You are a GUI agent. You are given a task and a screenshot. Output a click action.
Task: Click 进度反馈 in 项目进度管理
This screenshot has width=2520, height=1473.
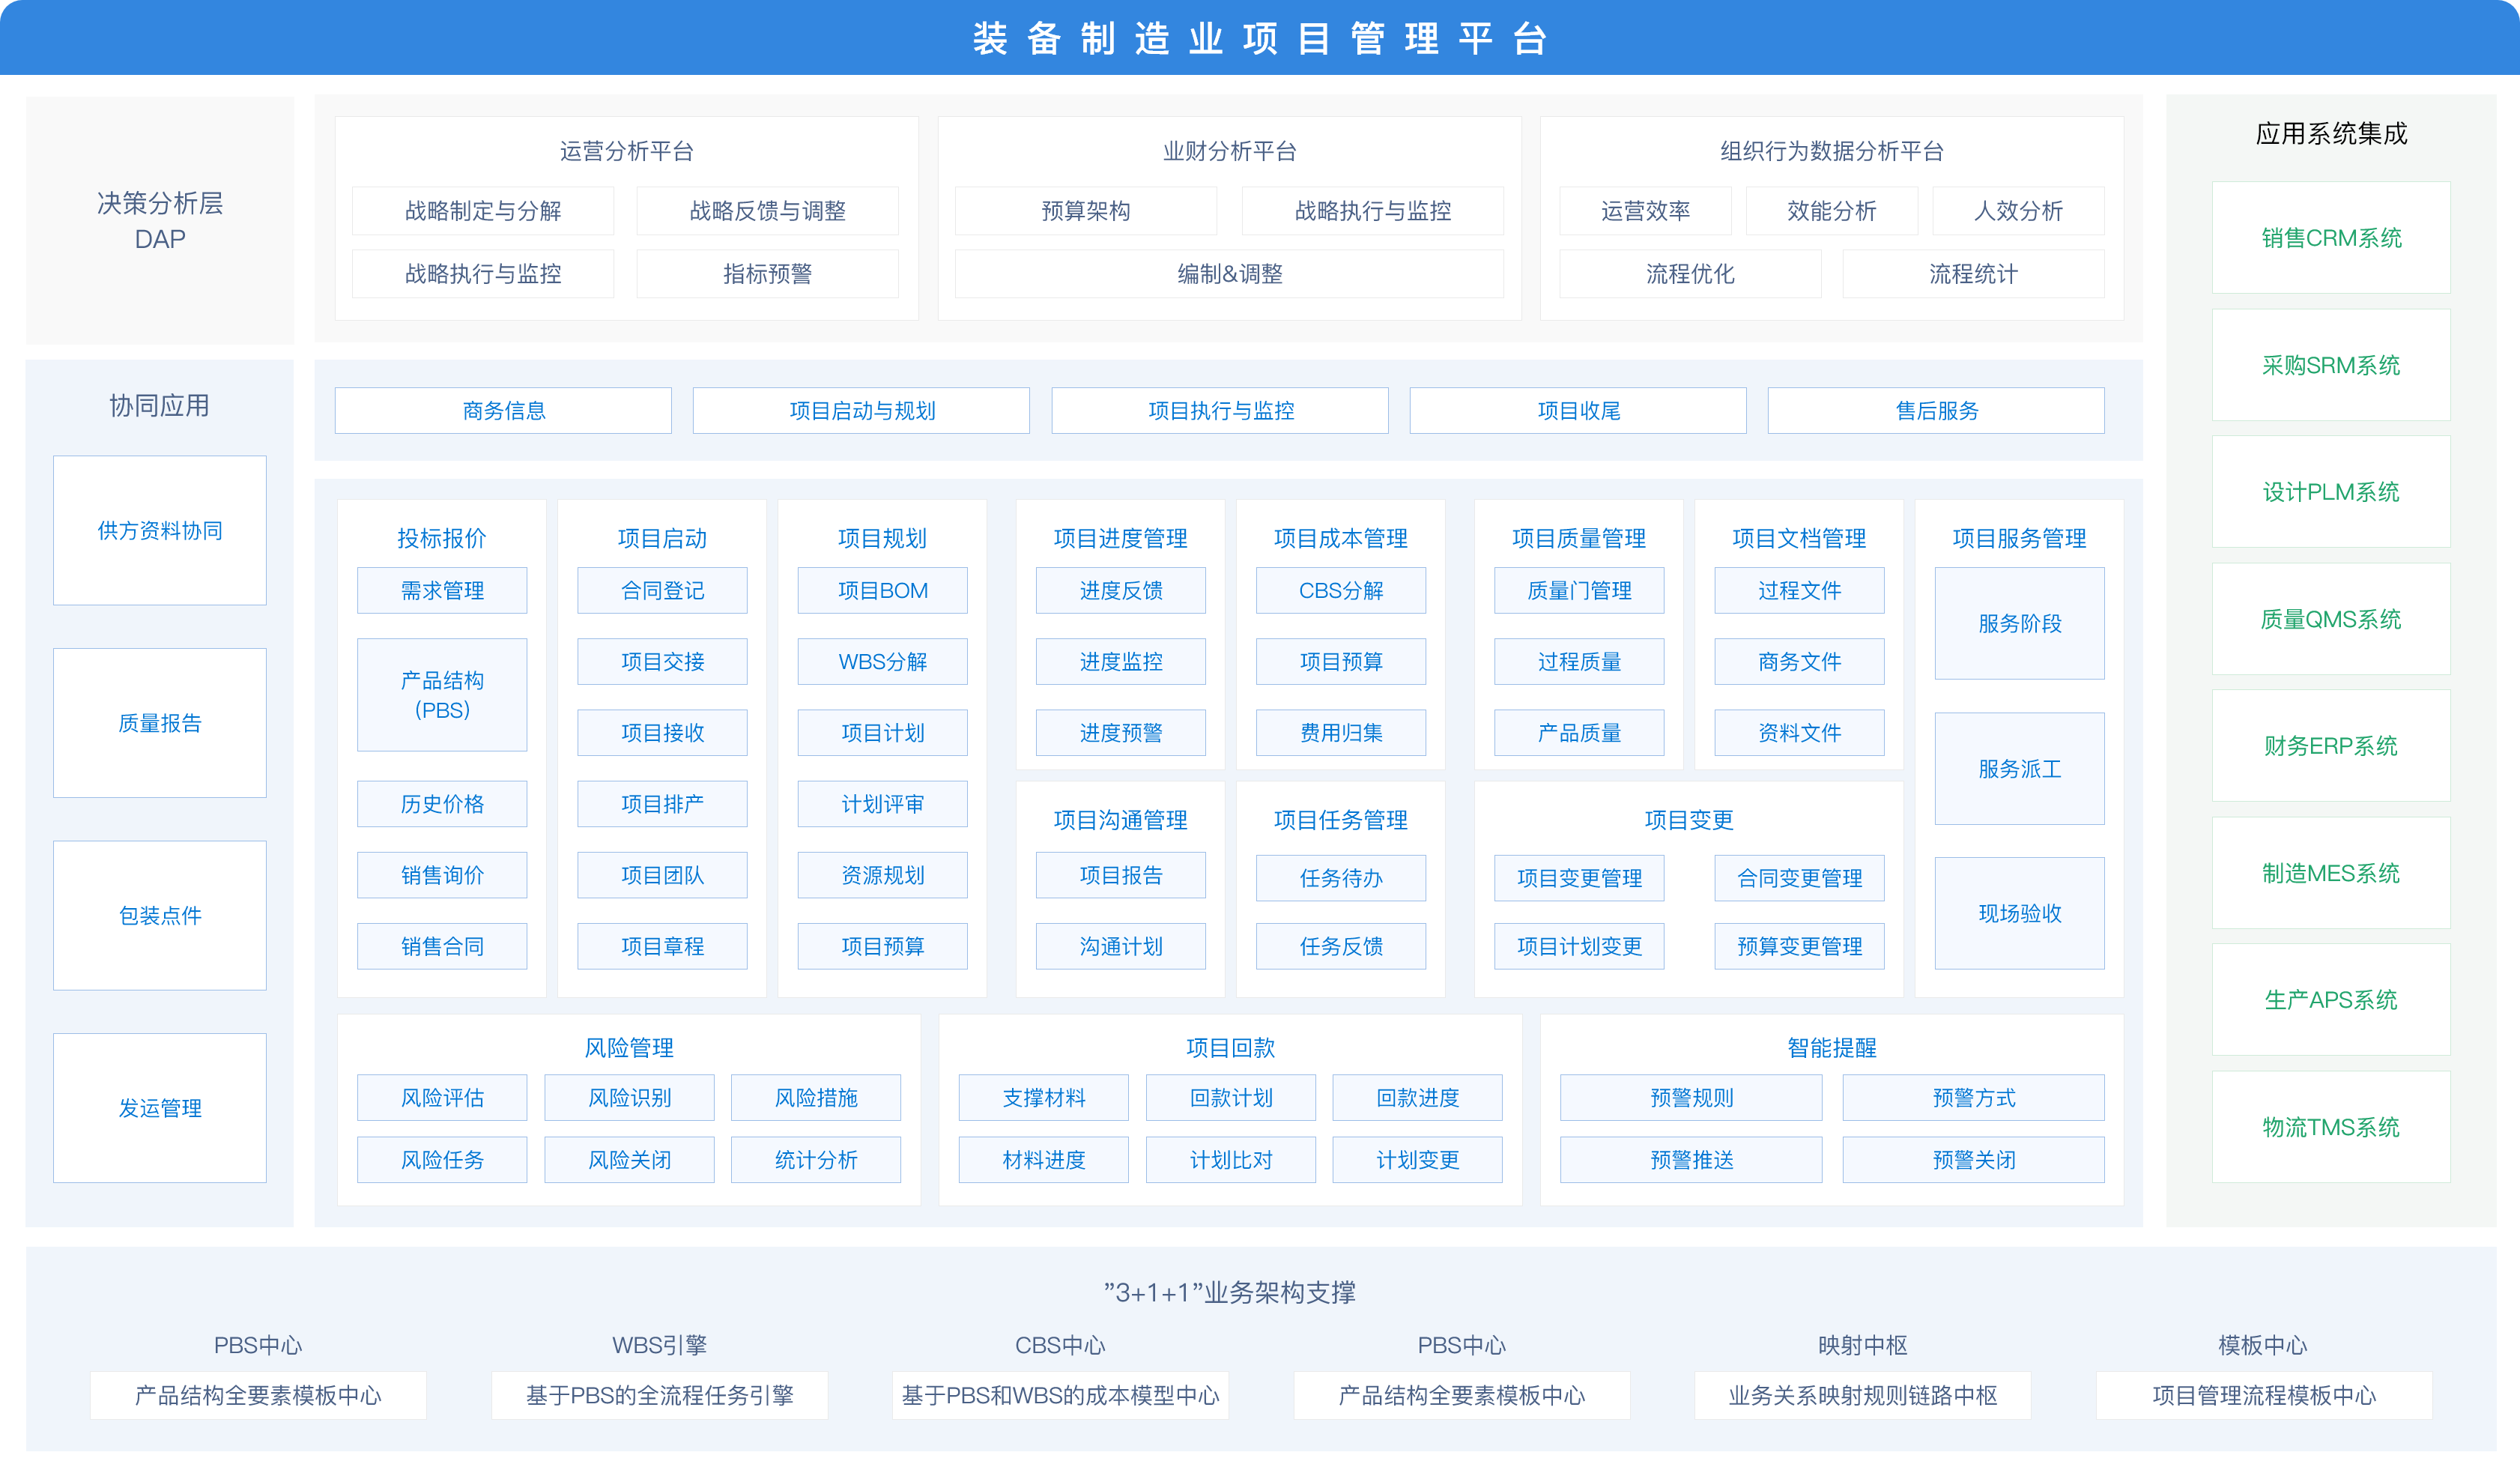[x=1121, y=590]
